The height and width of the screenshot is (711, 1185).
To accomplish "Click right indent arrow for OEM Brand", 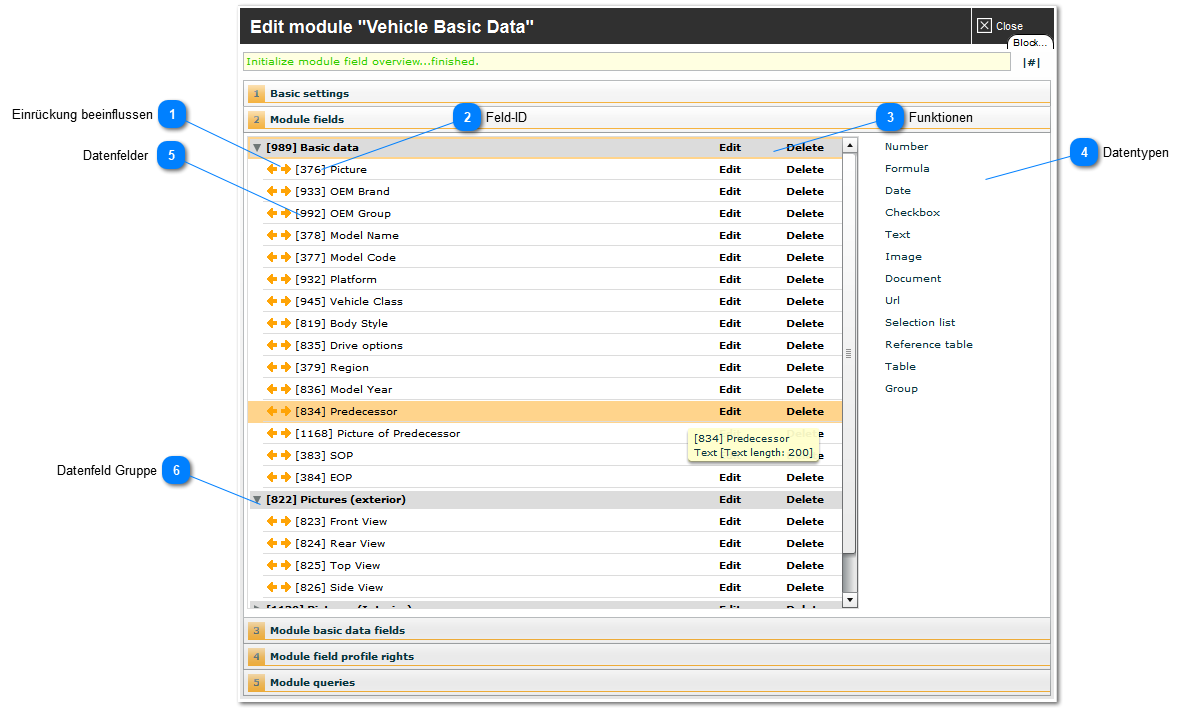I will pos(286,191).
